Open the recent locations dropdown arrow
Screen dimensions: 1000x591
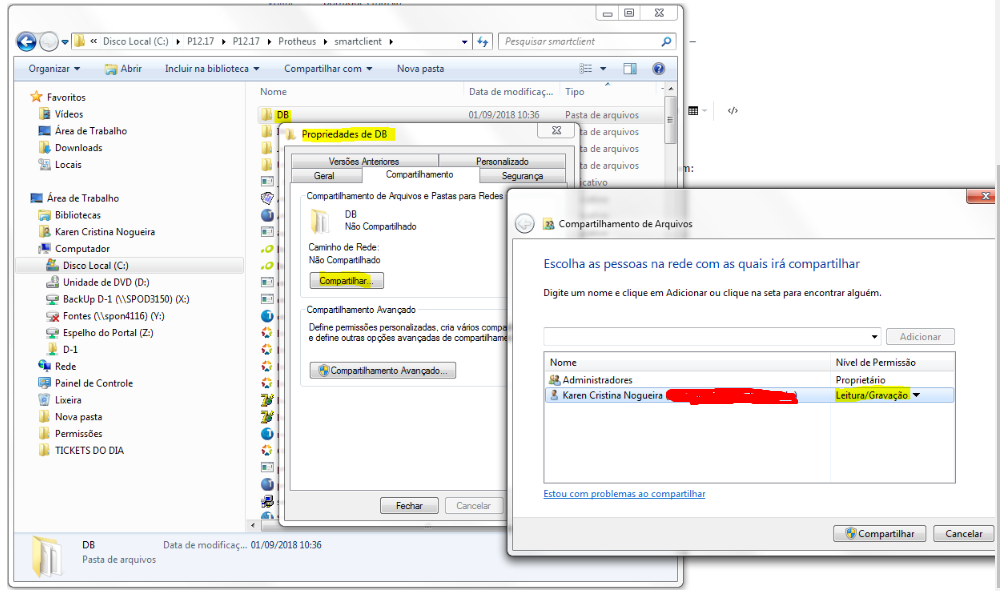(65, 43)
